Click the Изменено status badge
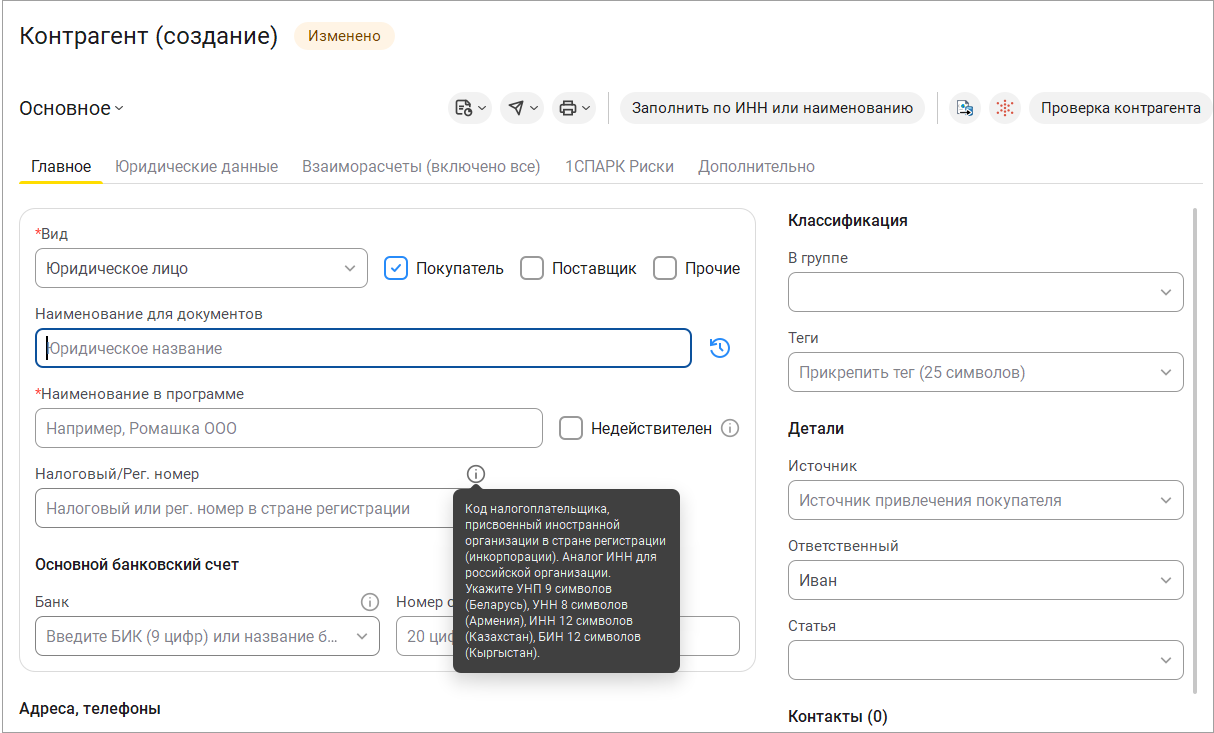This screenshot has height=733, width=1214. 344,36
